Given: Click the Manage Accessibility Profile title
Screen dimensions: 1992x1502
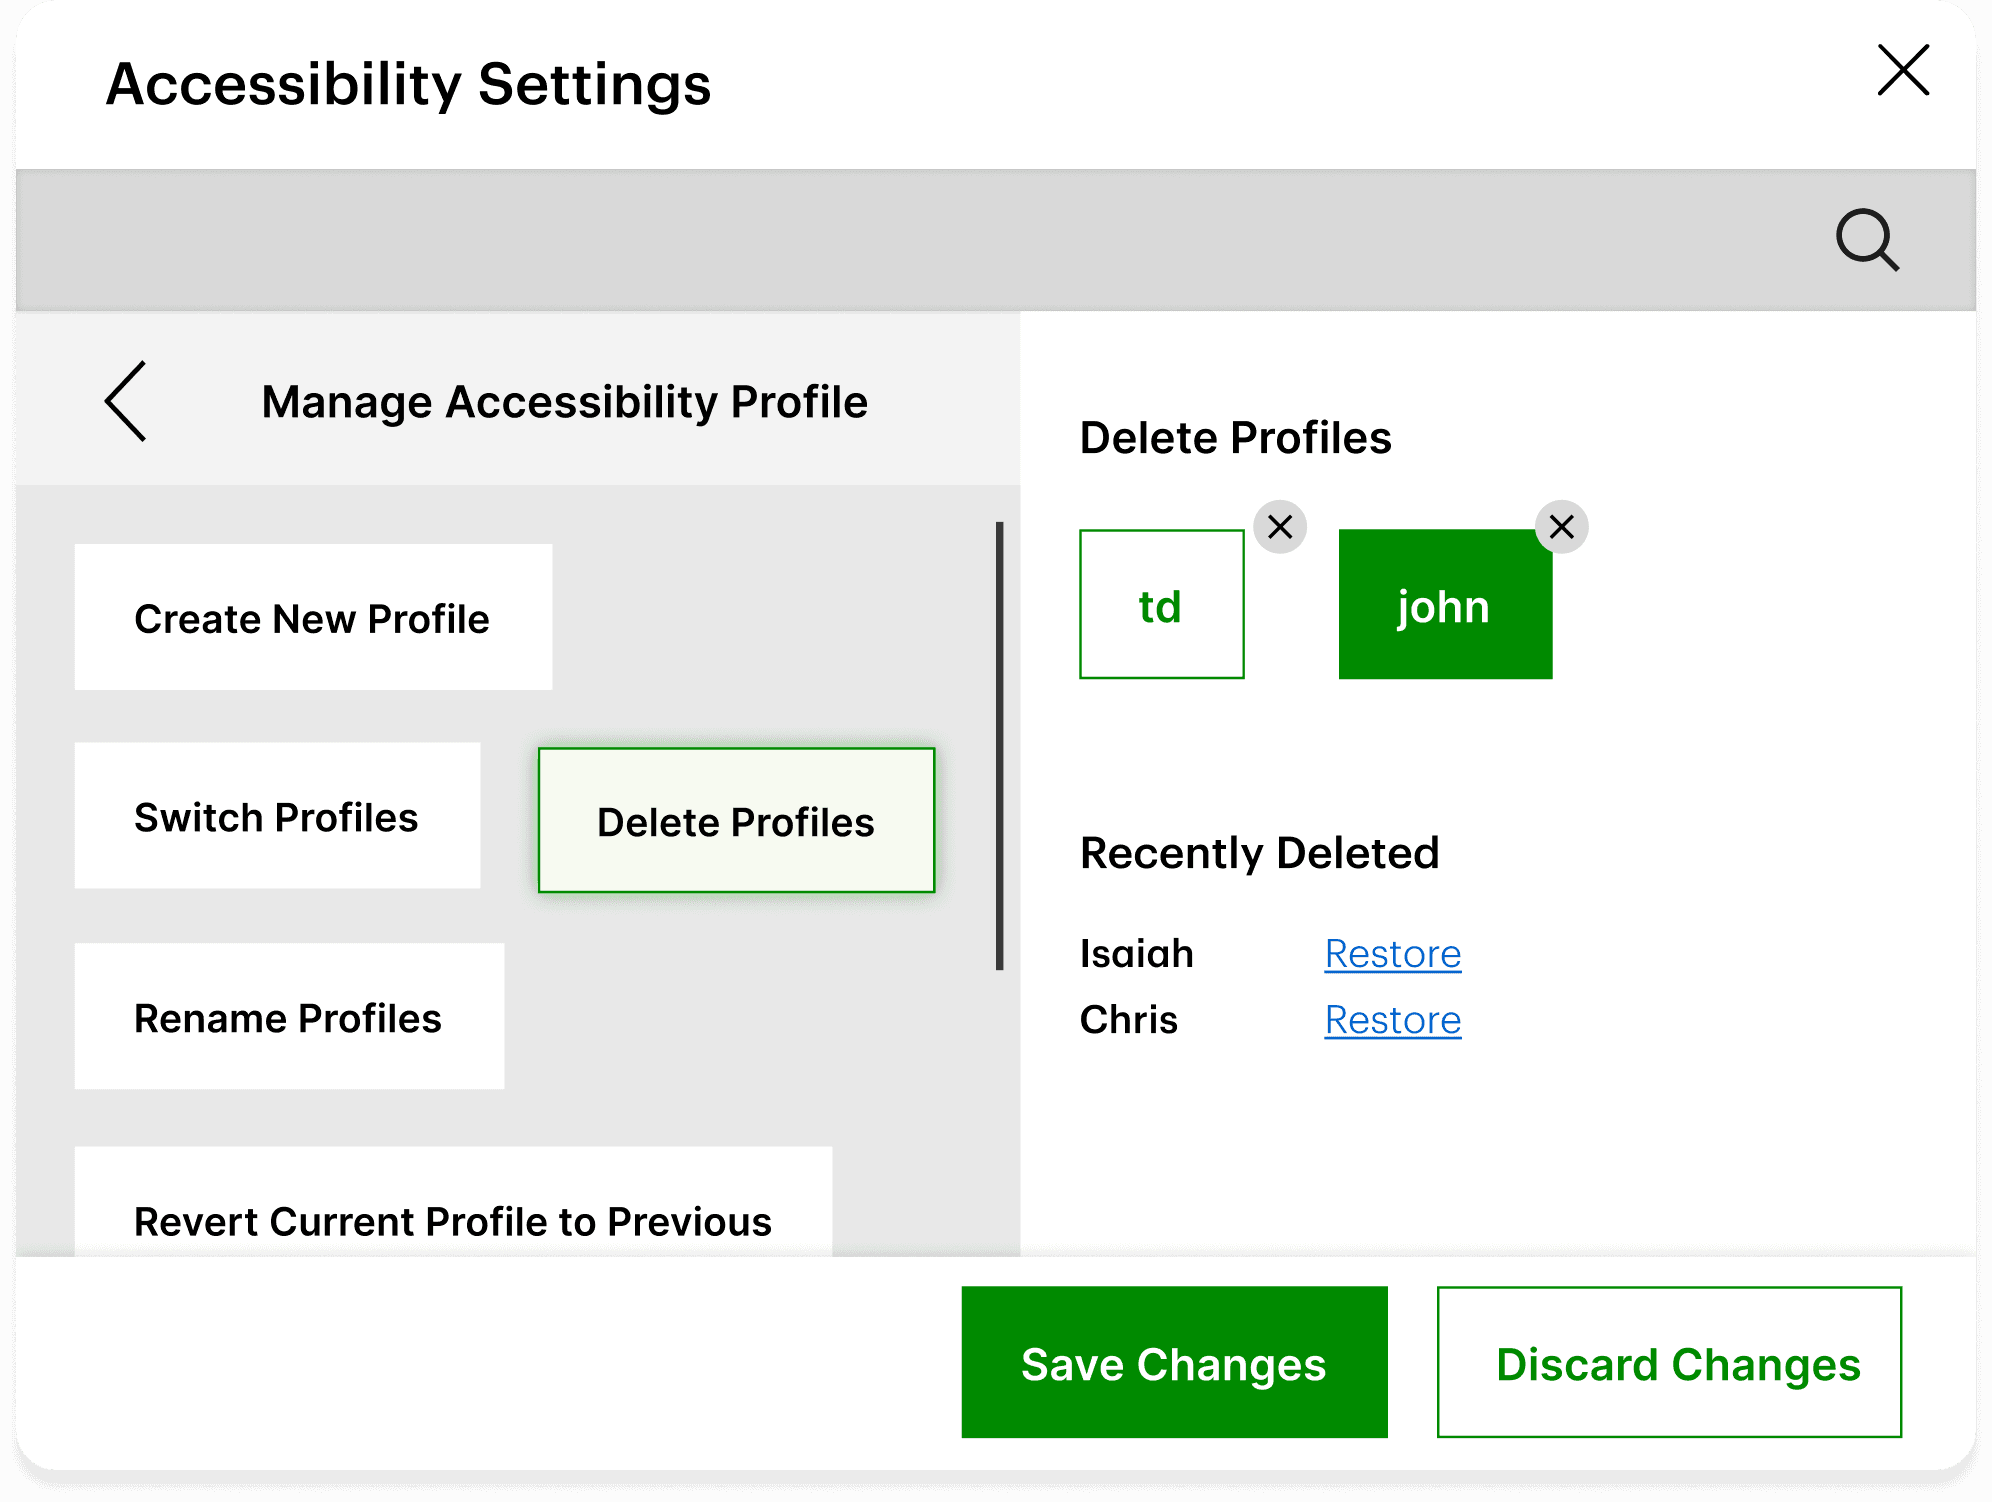Looking at the screenshot, I should (565, 402).
